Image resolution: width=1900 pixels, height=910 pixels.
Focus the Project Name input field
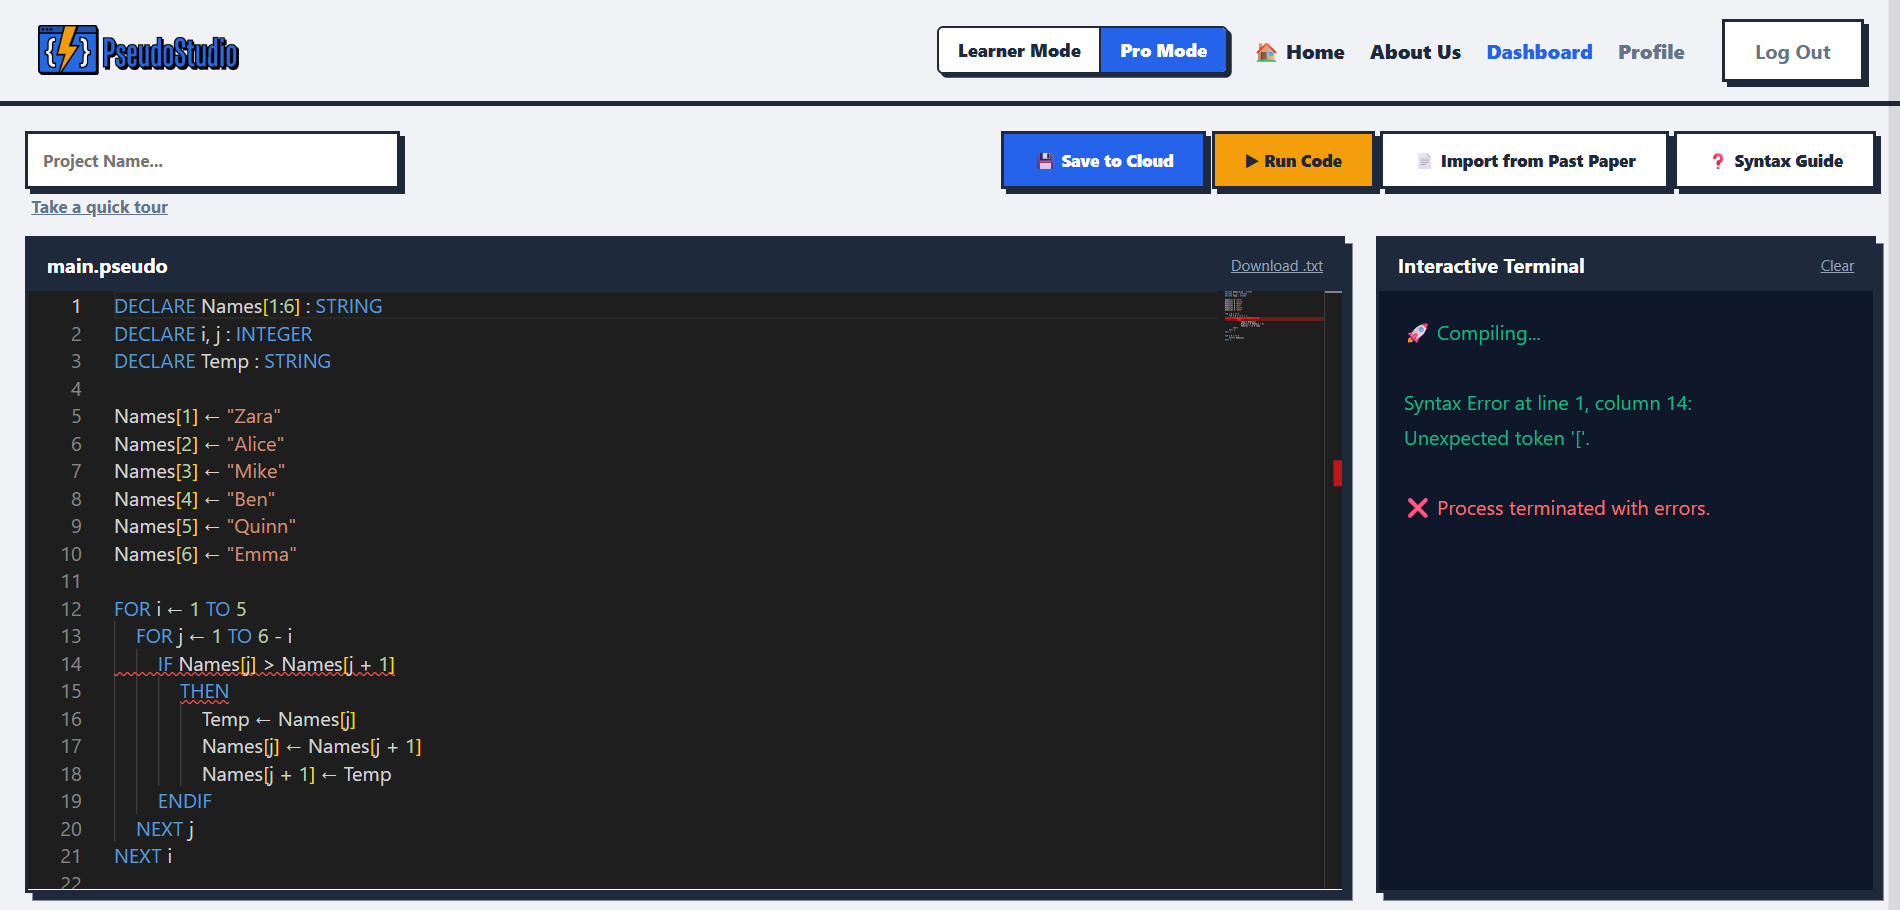212,160
